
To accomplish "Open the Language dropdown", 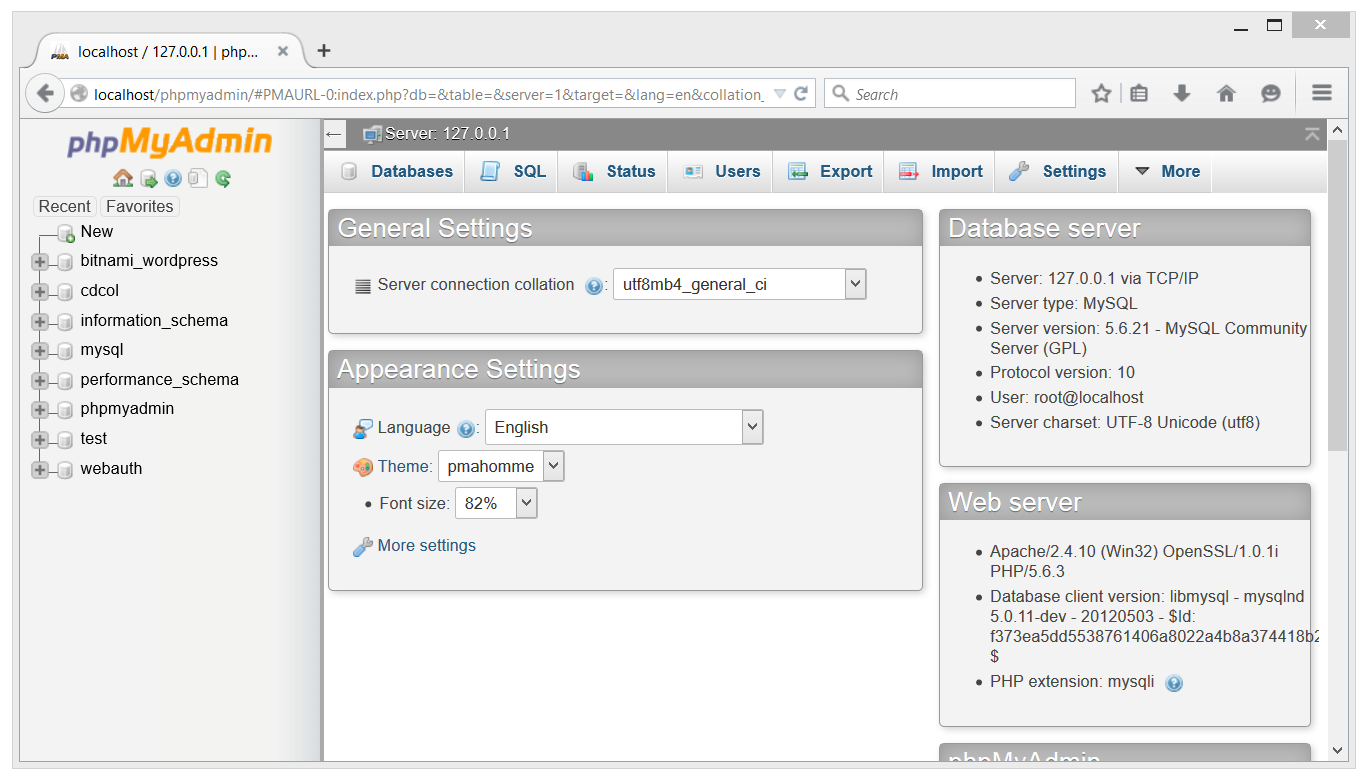I will click(623, 427).
